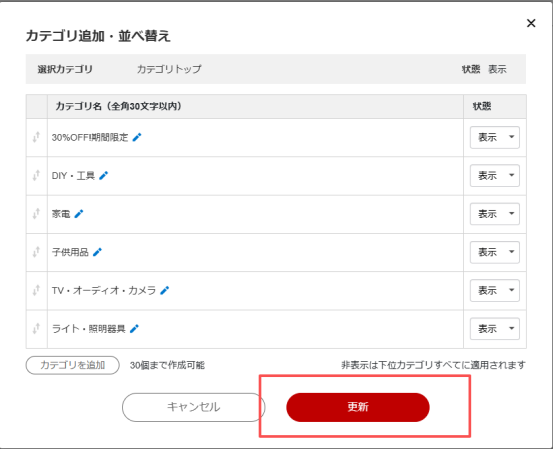Image resolution: width=554 pixels, height=449 pixels.
Task: Click pencil icon next to DIY・工具
Action: tap(104, 175)
